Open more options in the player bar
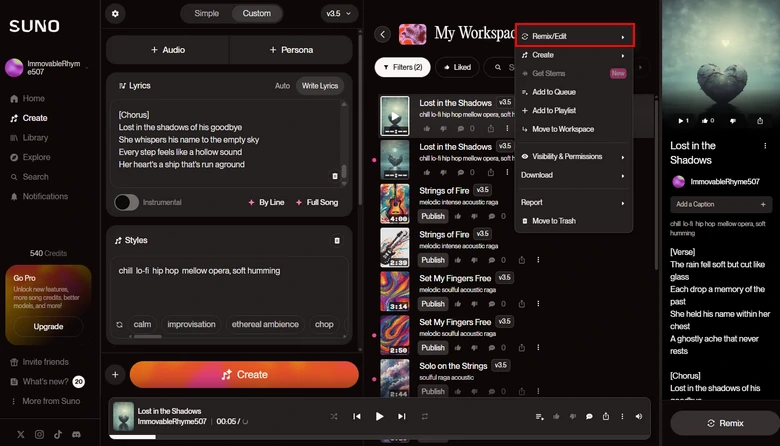This screenshot has width=780, height=446. point(622,416)
